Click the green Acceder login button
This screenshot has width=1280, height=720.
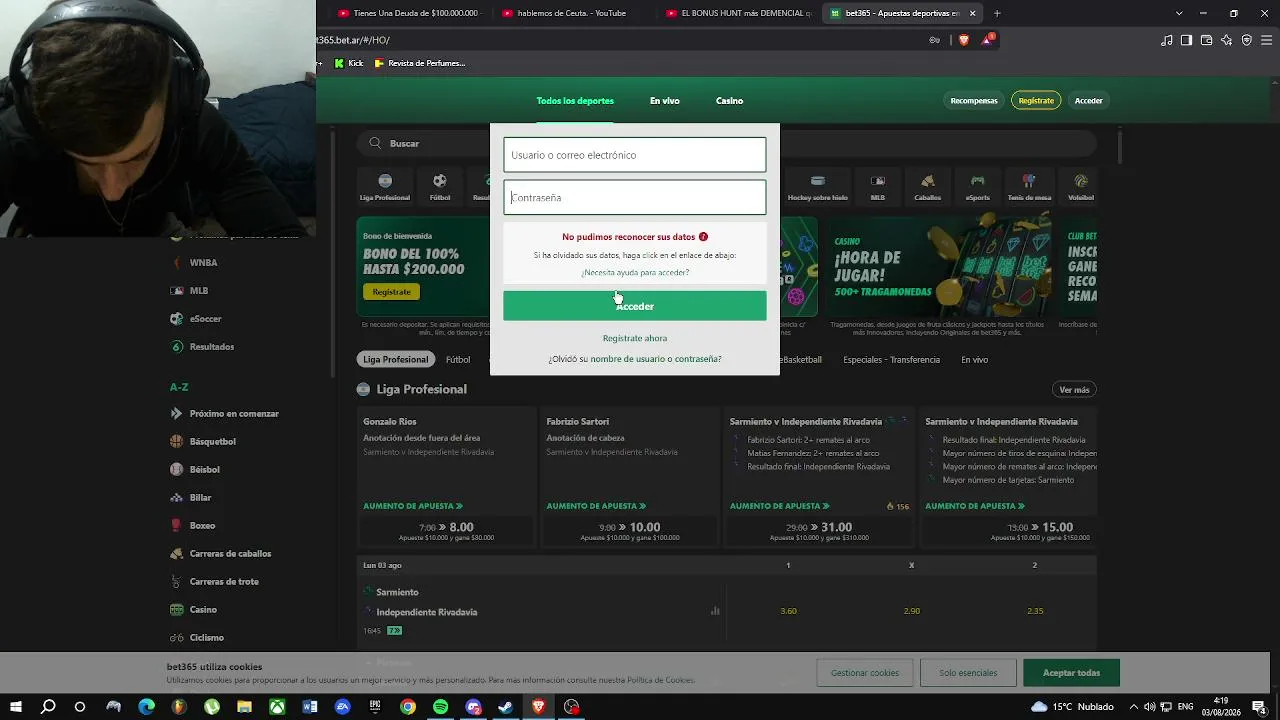point(635,306)
